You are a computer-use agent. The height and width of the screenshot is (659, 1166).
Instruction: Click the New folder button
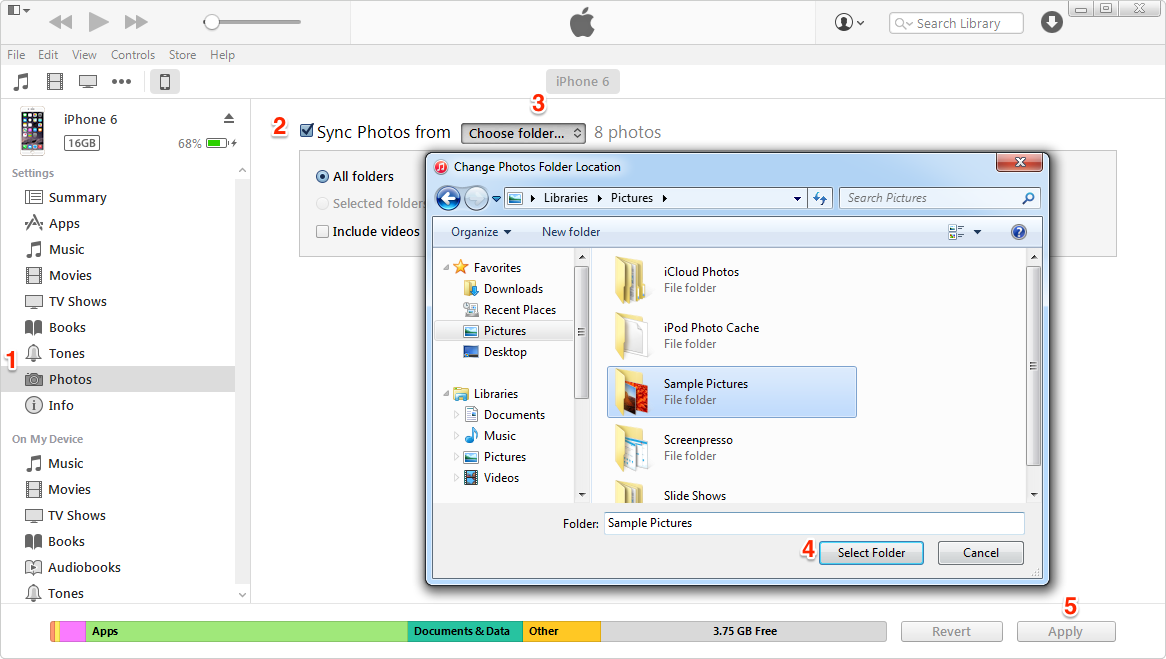click(x=571, y=232)
